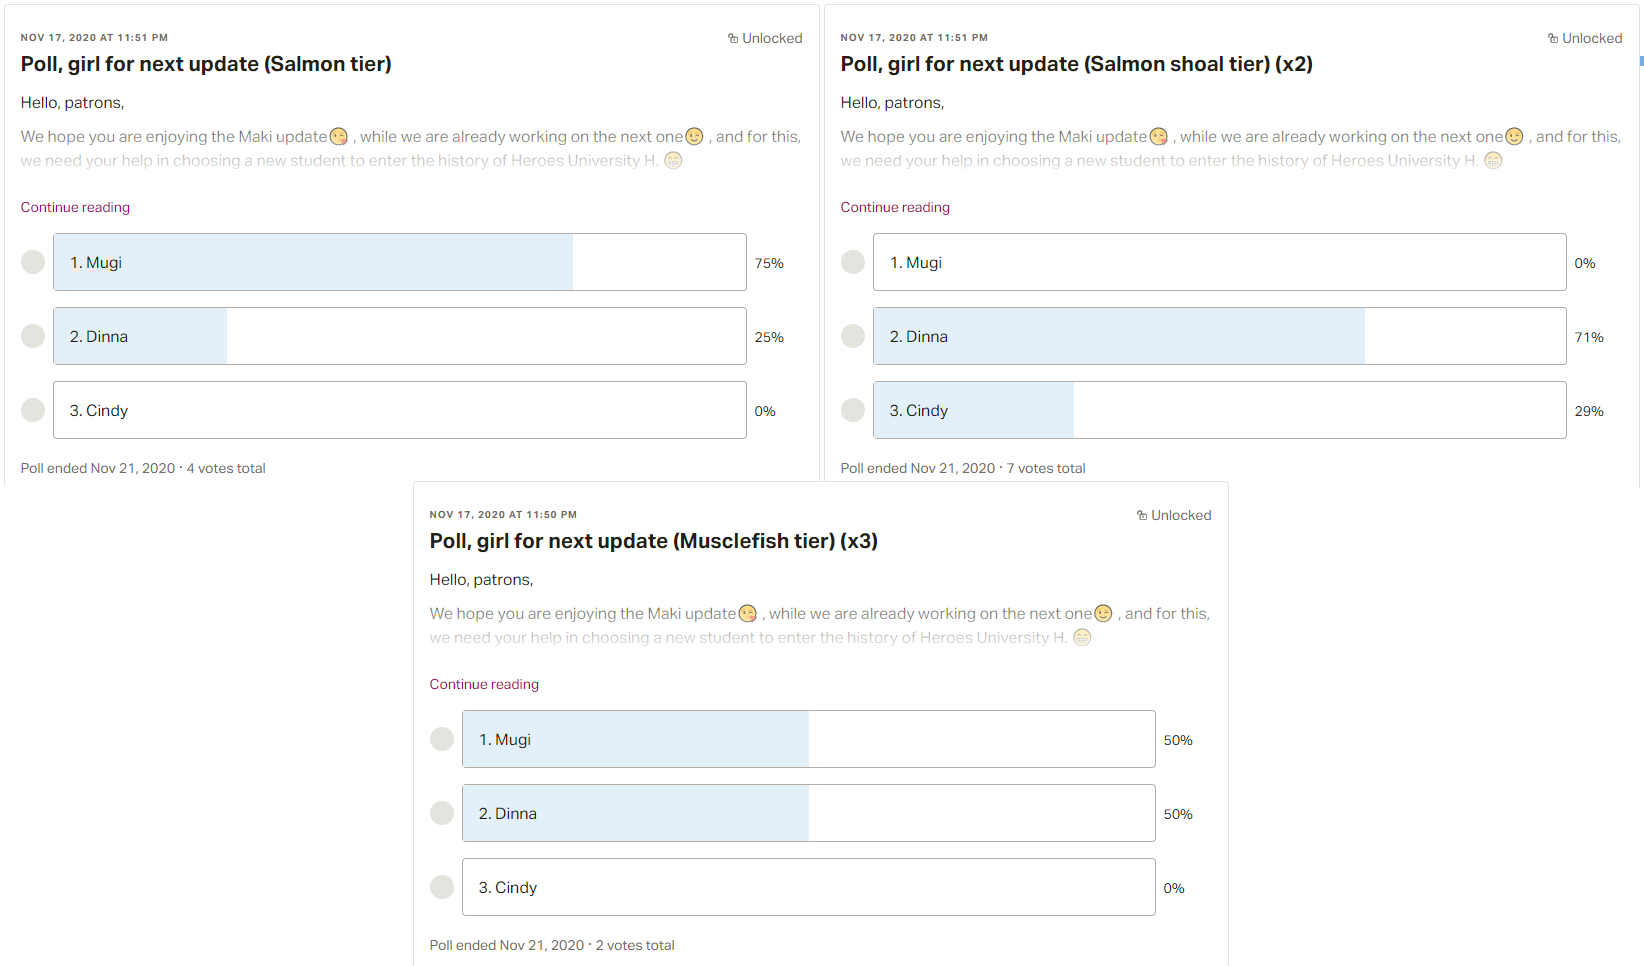Select Cindy radio button in Salmon tier poll
The width and height of the screenshot is (1644, 966).
pos(33,410)
